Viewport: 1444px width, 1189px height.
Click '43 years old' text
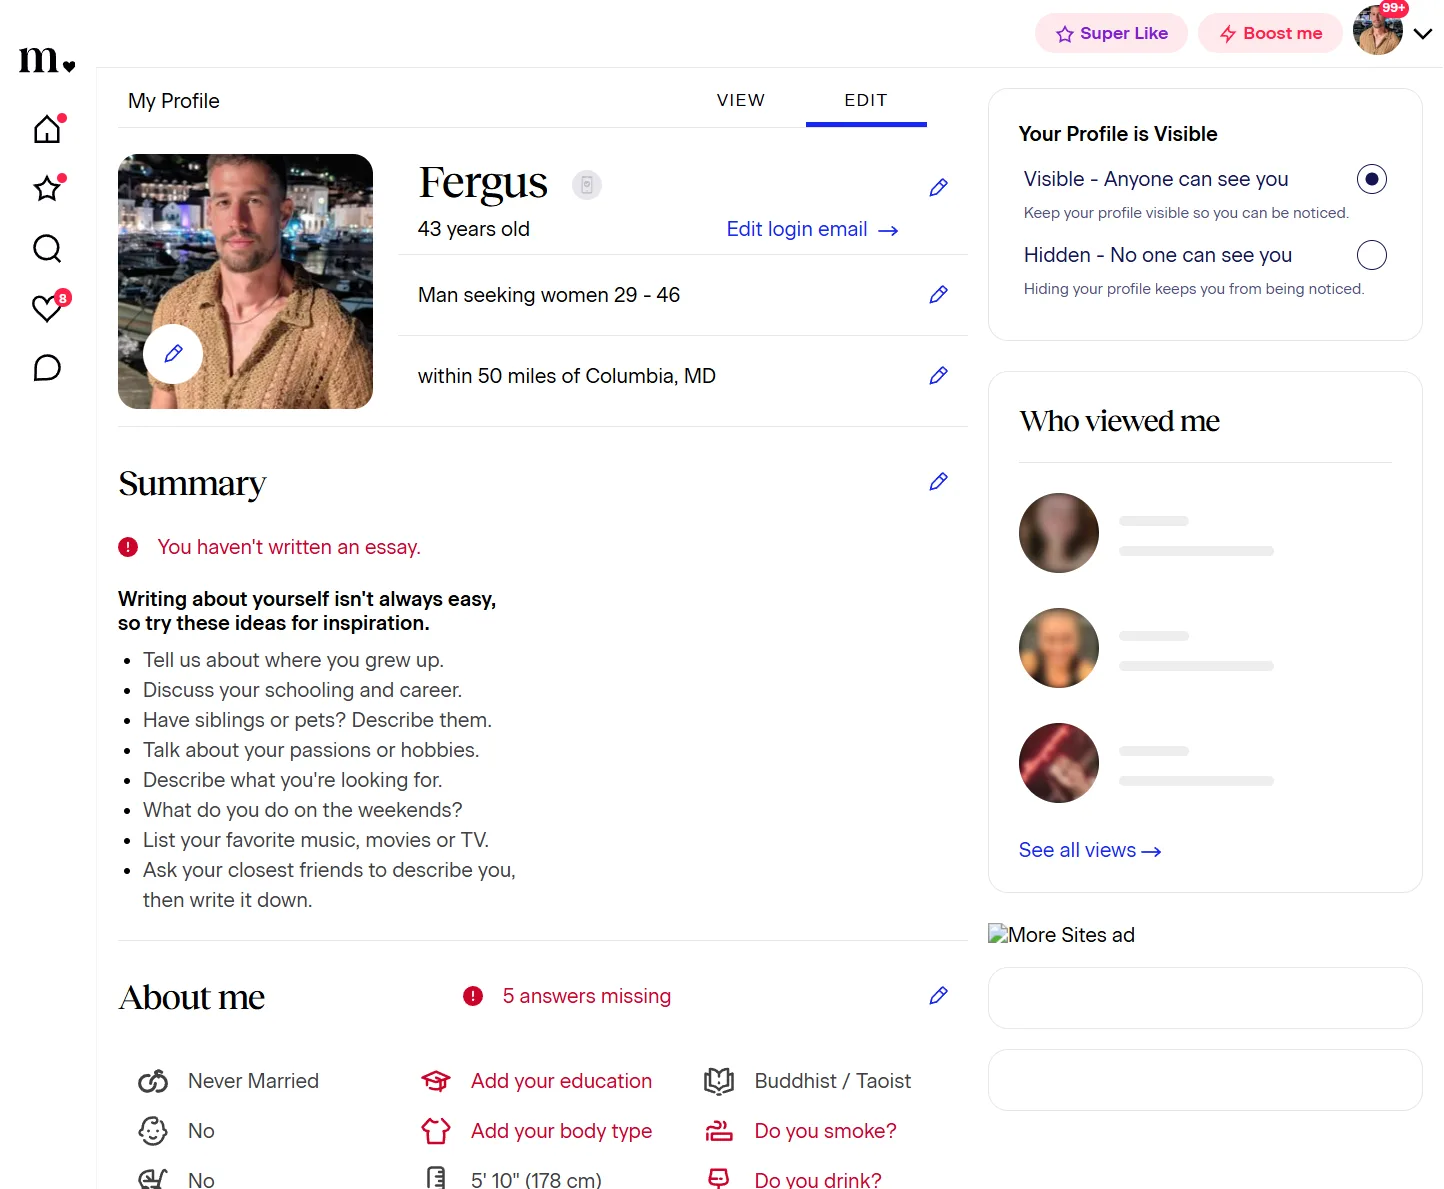474,229
